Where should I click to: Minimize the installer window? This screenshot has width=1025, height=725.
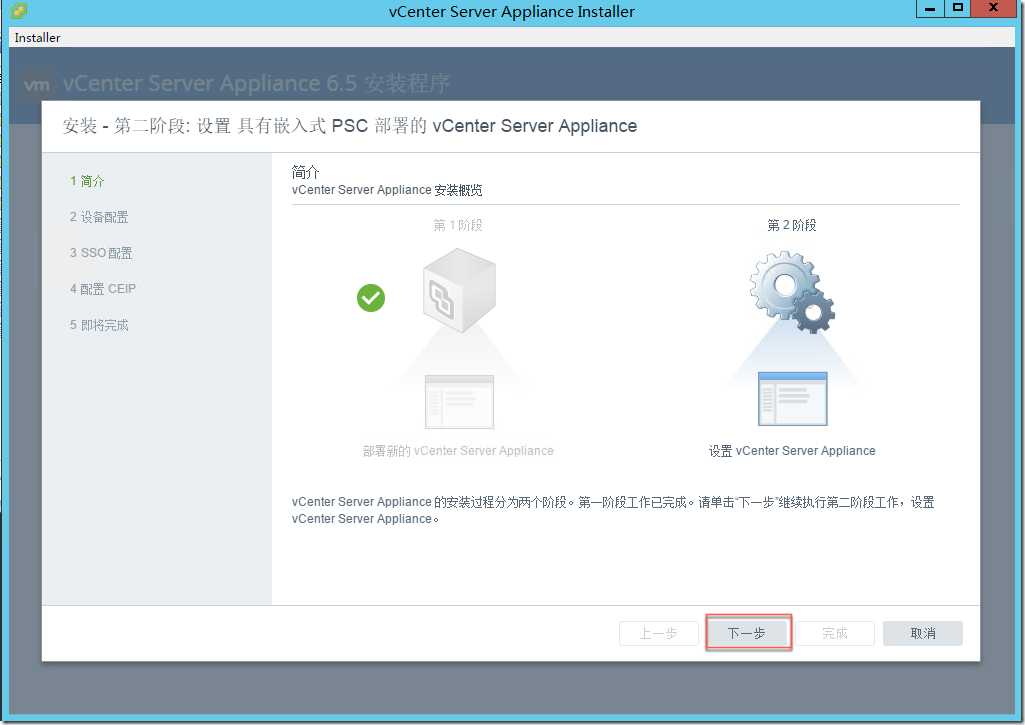point(930,8)
